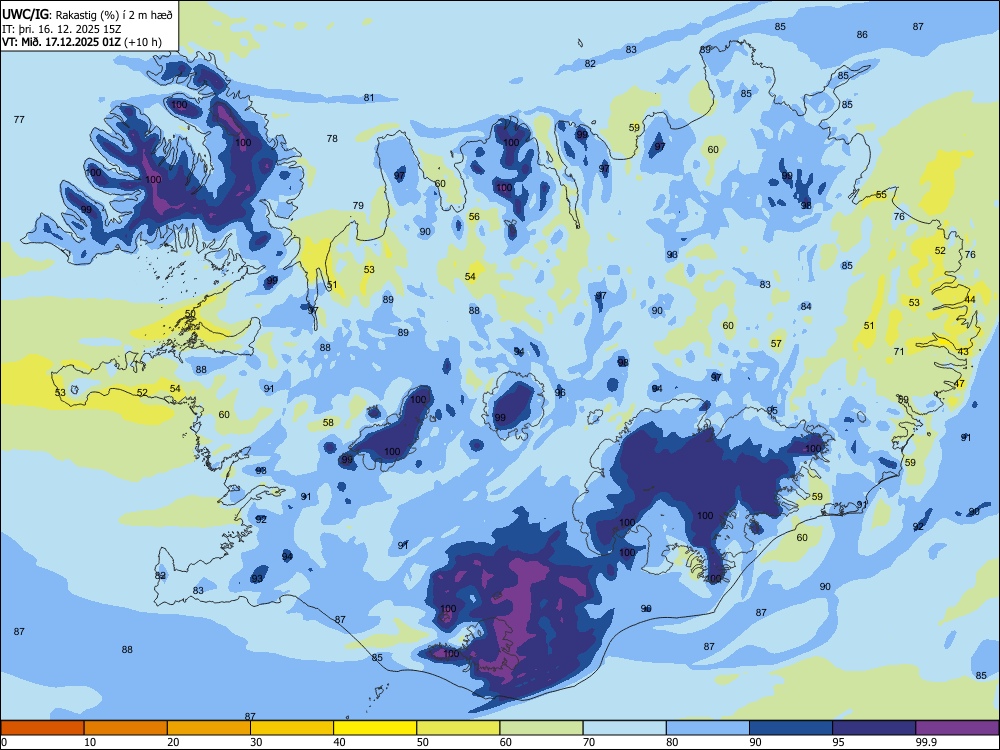
Task: Click the 'IT: þri. 16. 12. 2025 15Z' line
Action: (64, 29)
